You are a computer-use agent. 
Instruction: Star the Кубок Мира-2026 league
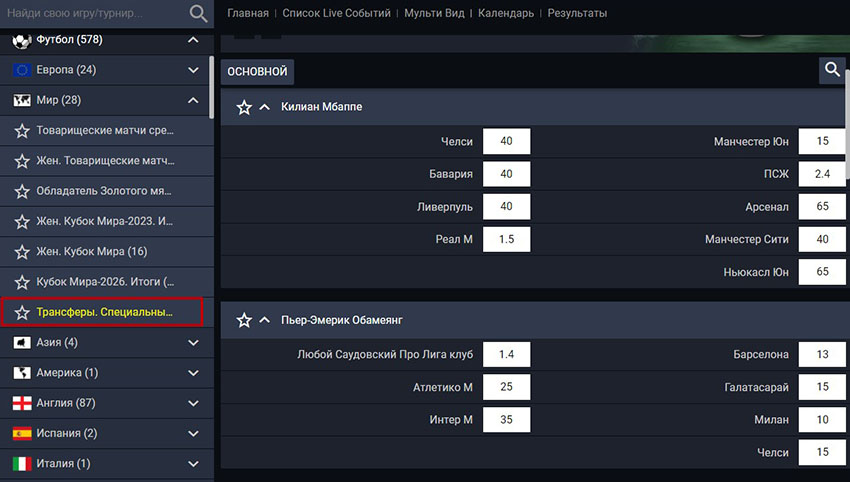click(x=21, y=282)
